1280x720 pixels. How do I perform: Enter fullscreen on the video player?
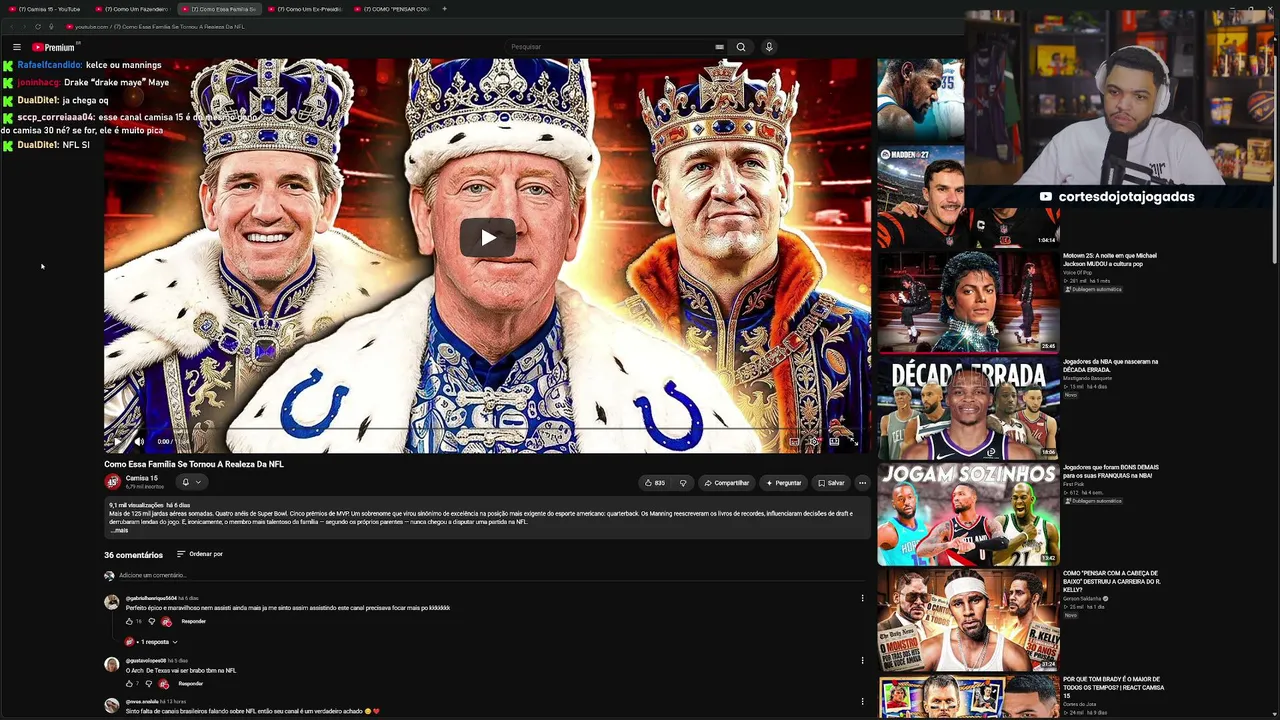(x=853, y=441)
